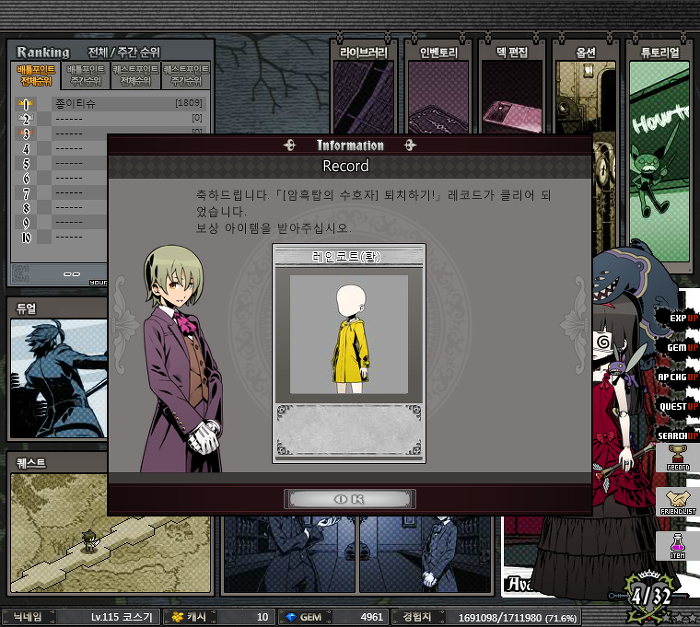700x627 pixels.
Task: Click the 경험치 progress value 1691098/1711980
Action: pyautogui.click(x=500, y=618)
